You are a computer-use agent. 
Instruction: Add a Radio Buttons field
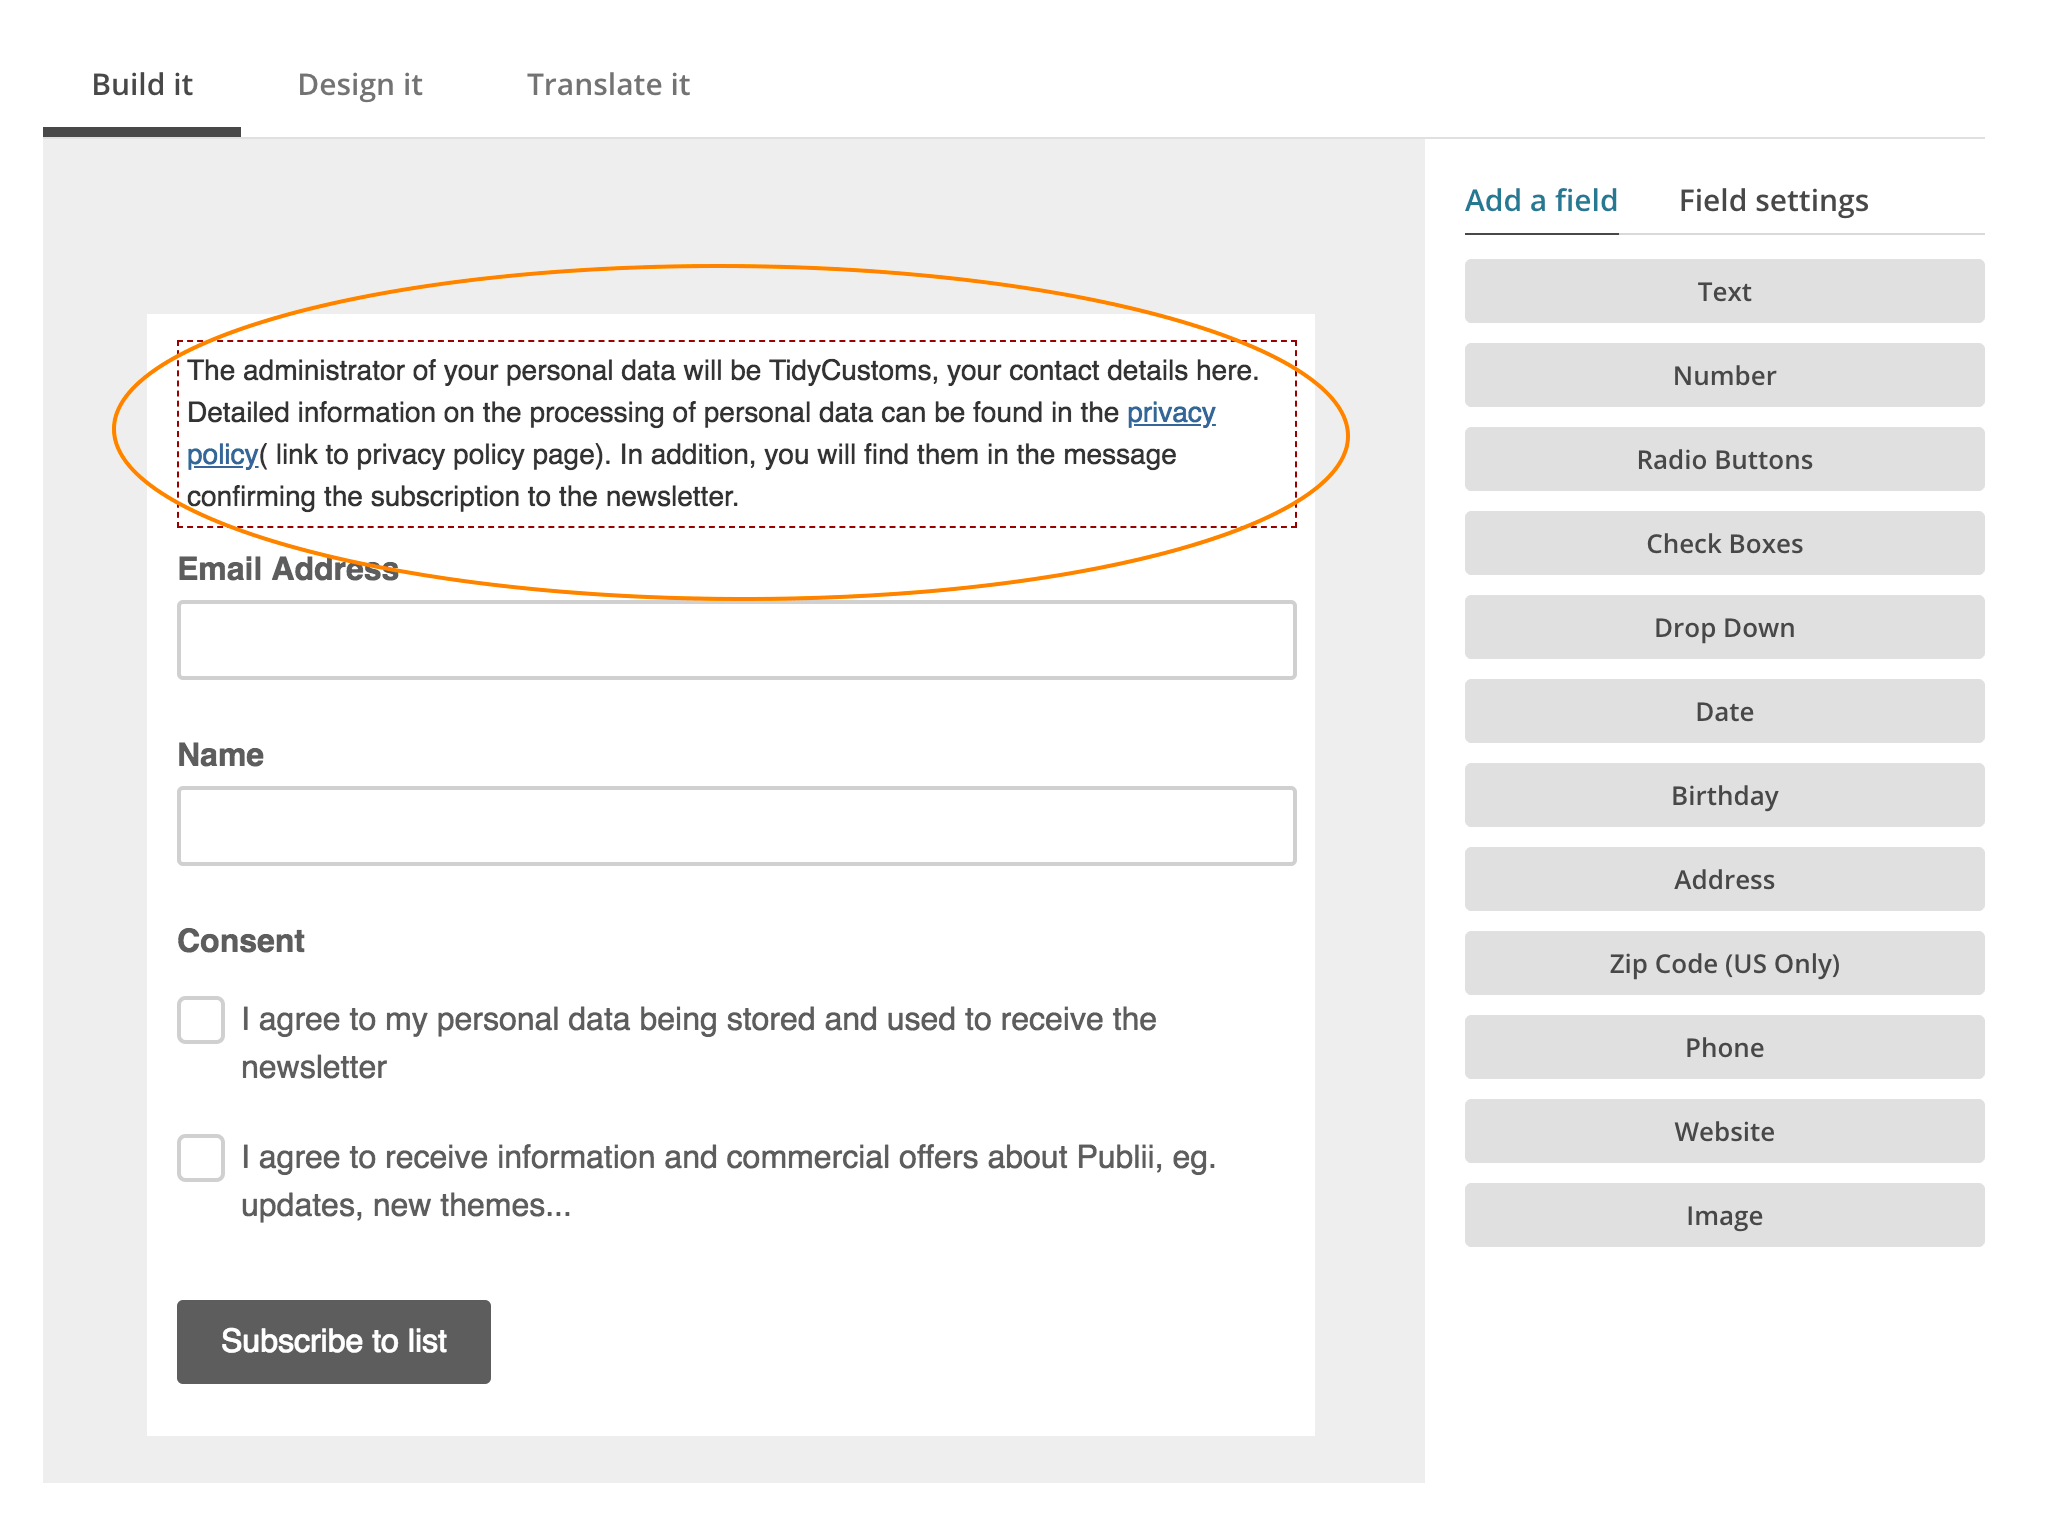click(x=1724, y=460)
